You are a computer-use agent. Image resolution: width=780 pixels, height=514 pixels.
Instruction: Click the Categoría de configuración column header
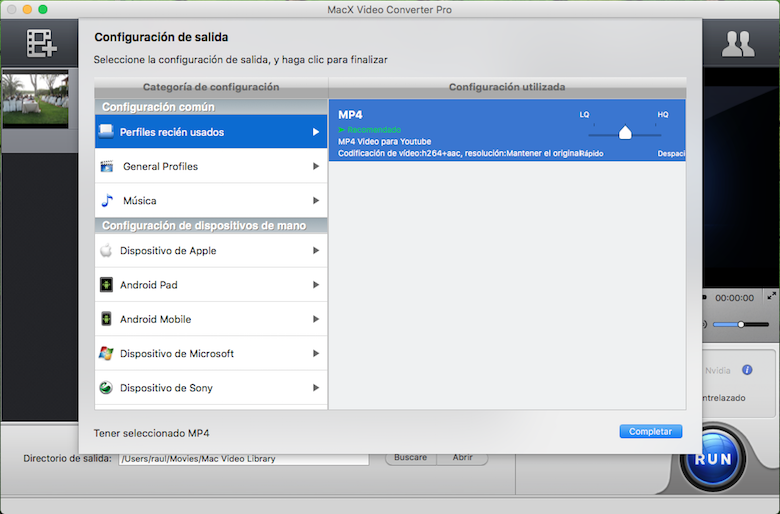(x=211, y=87)
